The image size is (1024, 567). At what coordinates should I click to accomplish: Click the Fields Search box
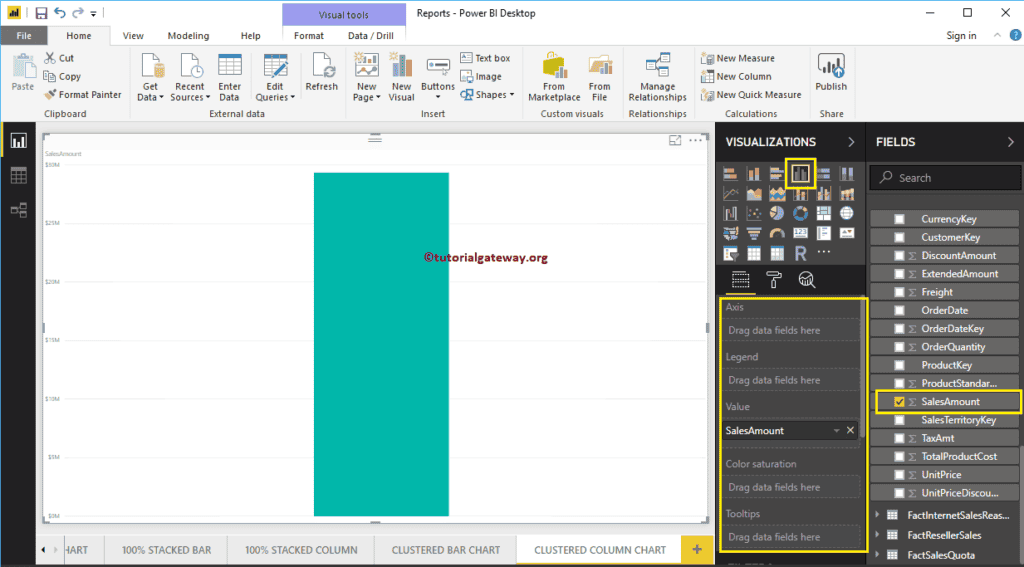[944, 178]
